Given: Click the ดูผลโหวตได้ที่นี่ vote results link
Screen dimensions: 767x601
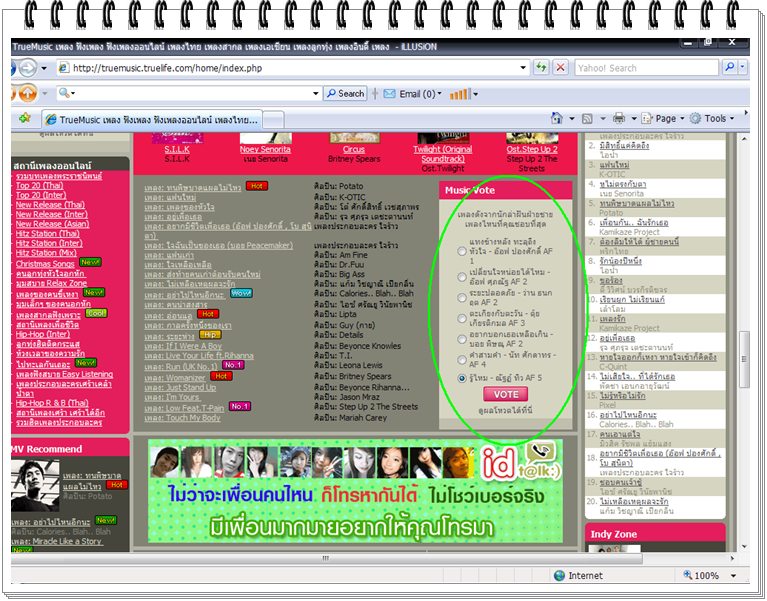Looking at the screenshot, I should 505,410.
